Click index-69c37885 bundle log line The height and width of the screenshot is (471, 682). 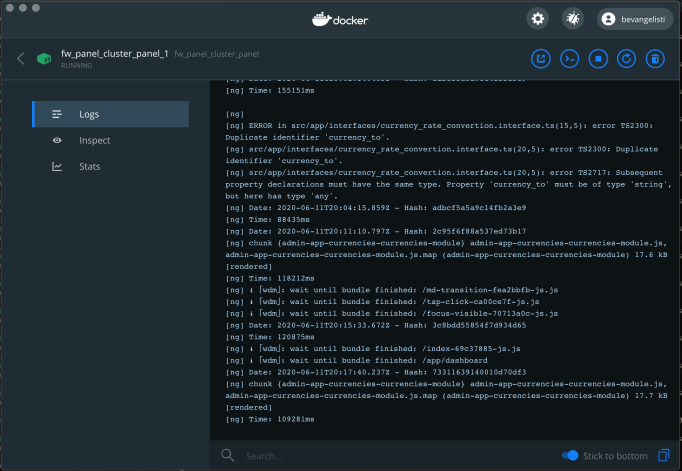[373, 349]
